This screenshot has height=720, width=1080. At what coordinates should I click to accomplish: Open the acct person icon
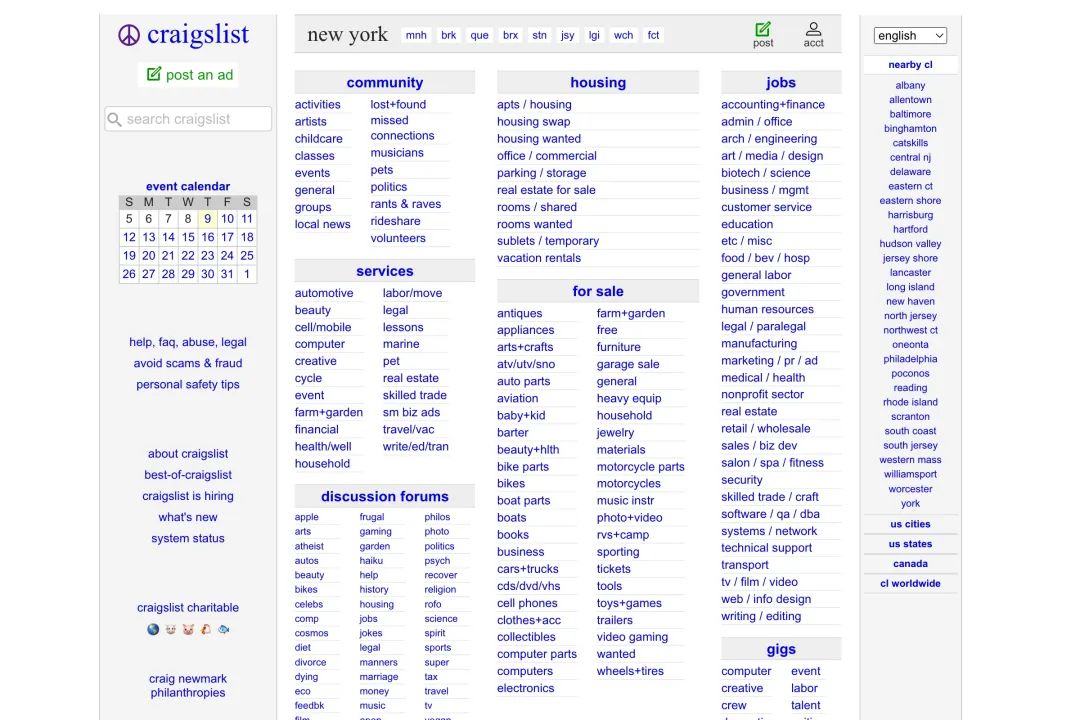pos(813,29)
